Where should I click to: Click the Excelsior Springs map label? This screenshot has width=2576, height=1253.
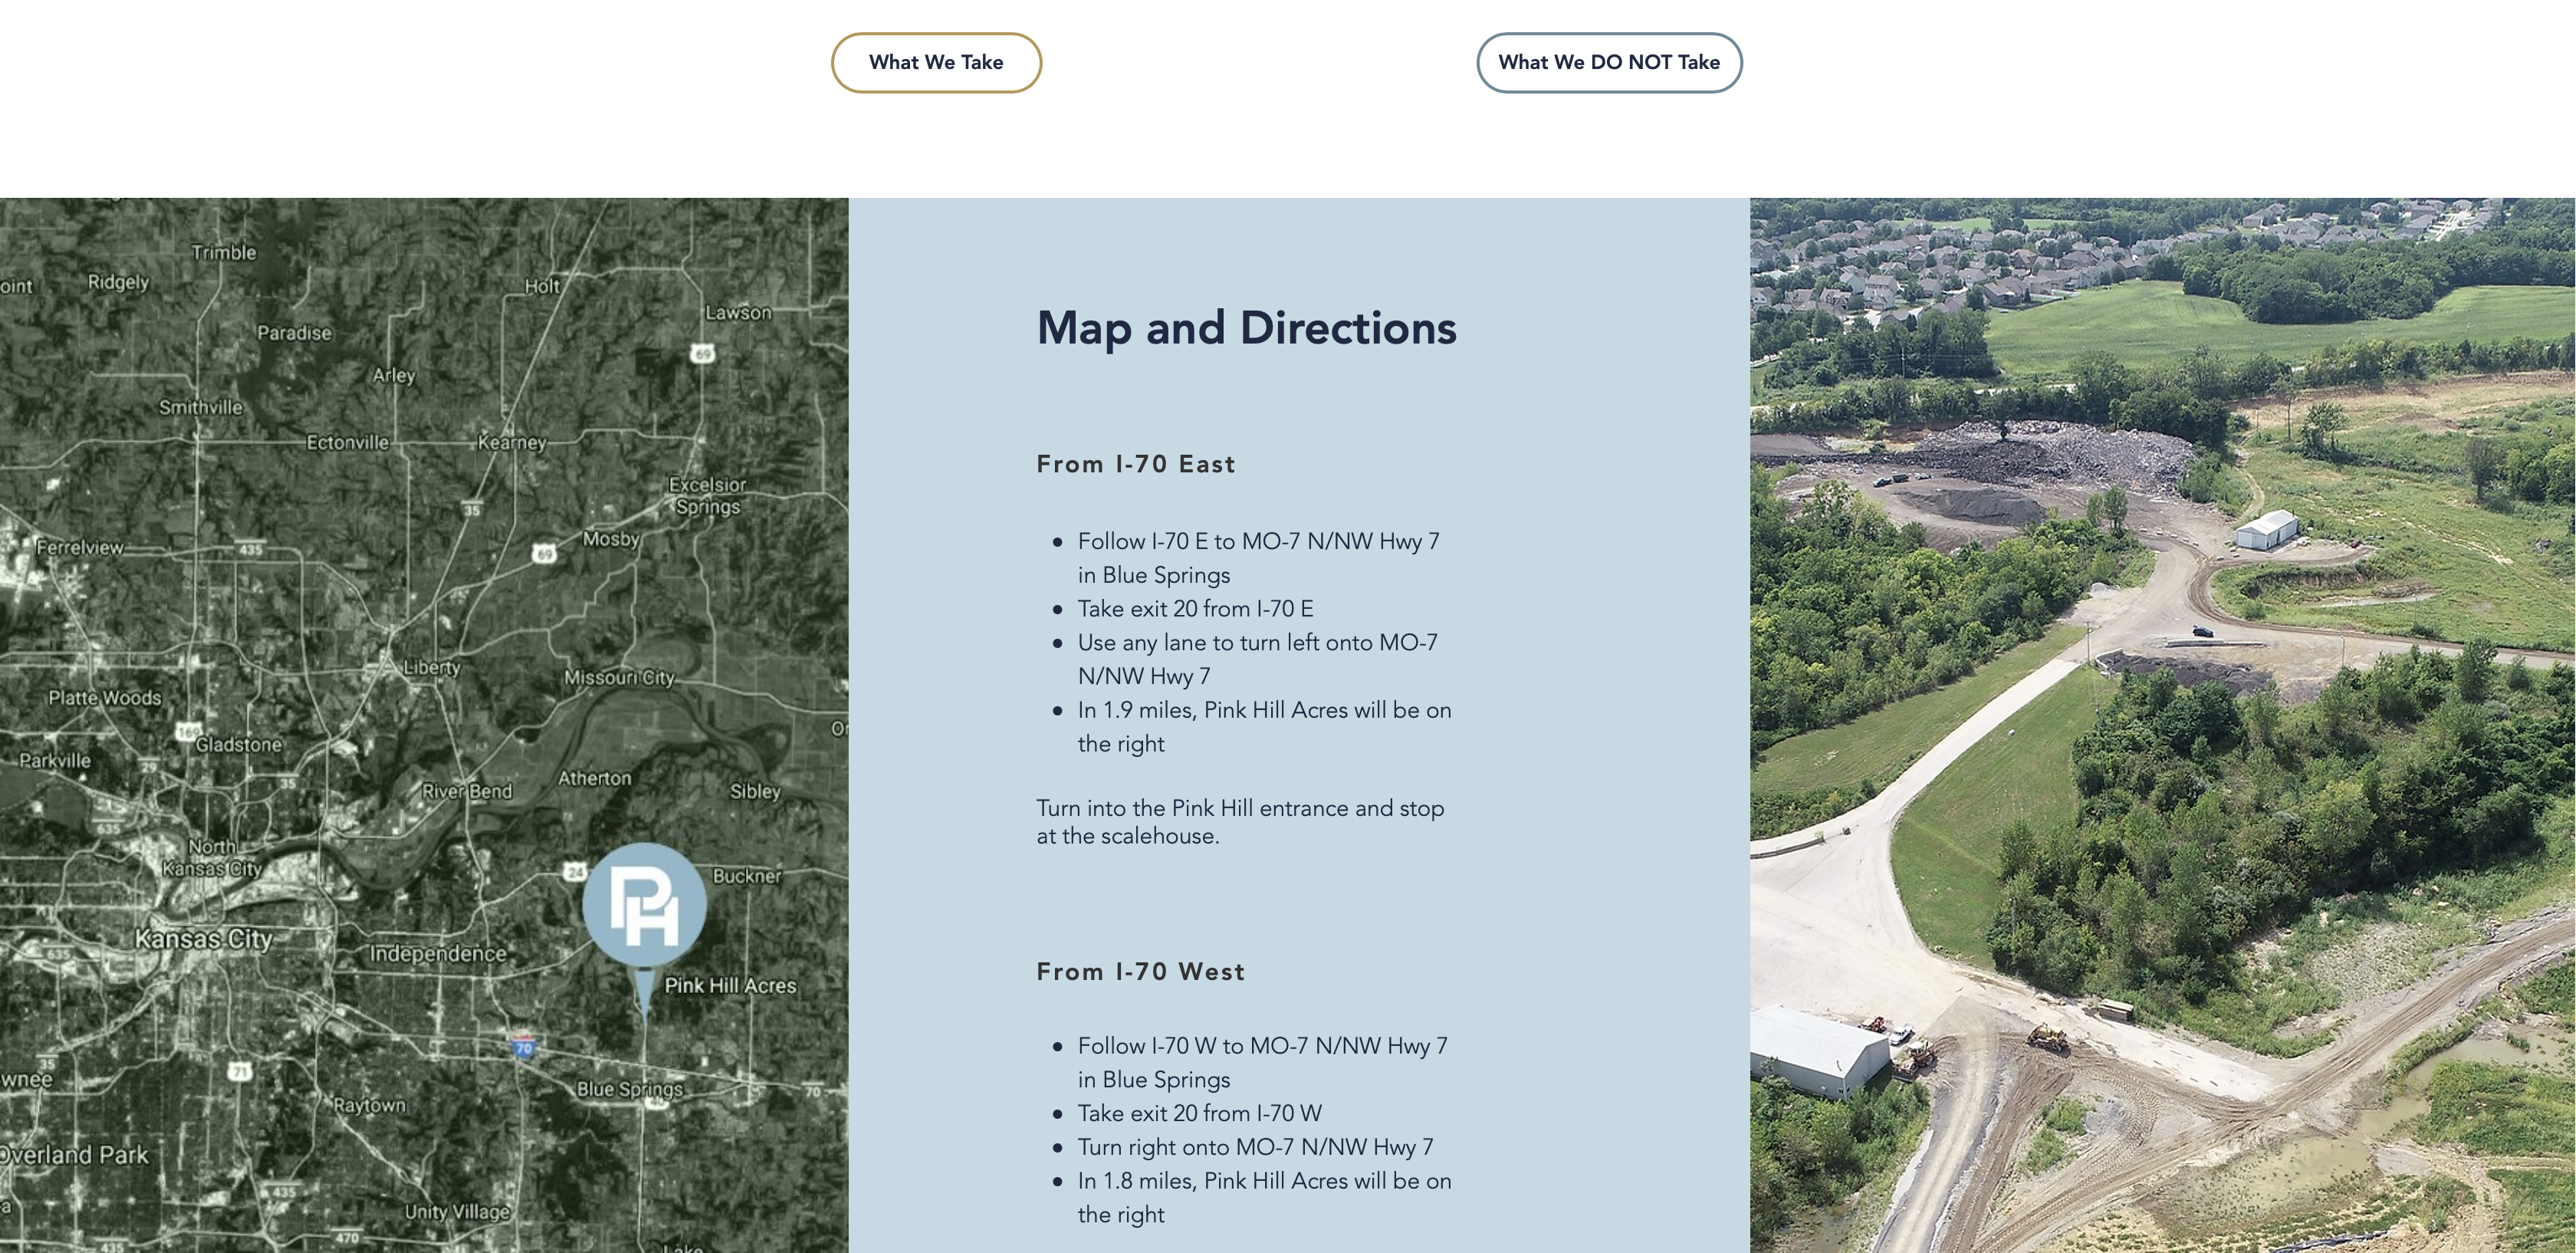pyautogui.click(x=707, y=495)
